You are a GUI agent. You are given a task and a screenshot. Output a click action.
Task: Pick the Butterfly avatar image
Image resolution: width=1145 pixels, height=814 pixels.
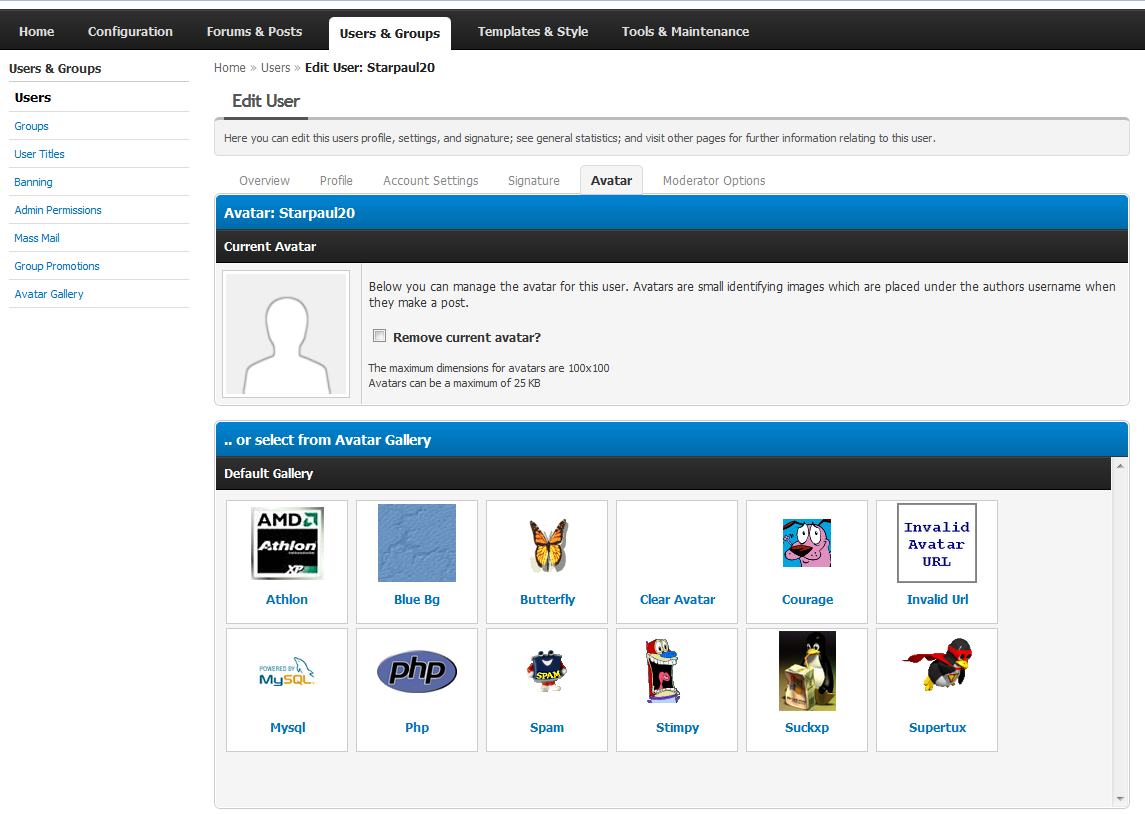(548, 545)
